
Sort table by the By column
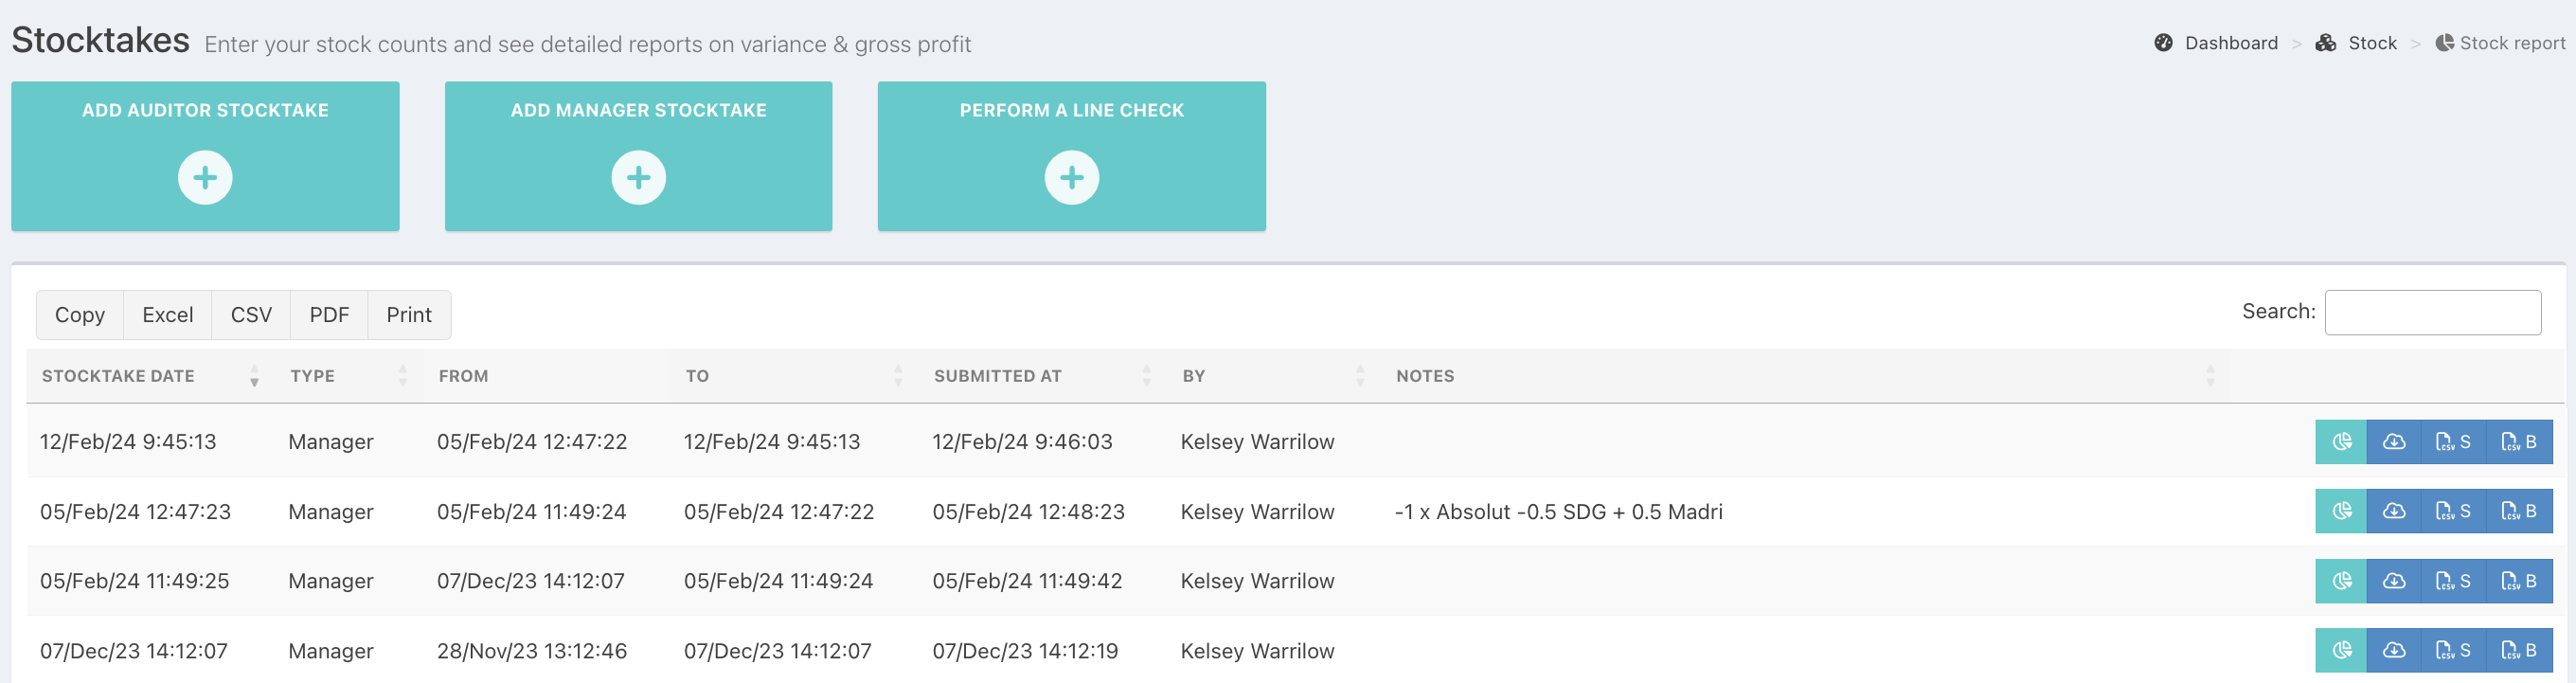[1194, 376]
